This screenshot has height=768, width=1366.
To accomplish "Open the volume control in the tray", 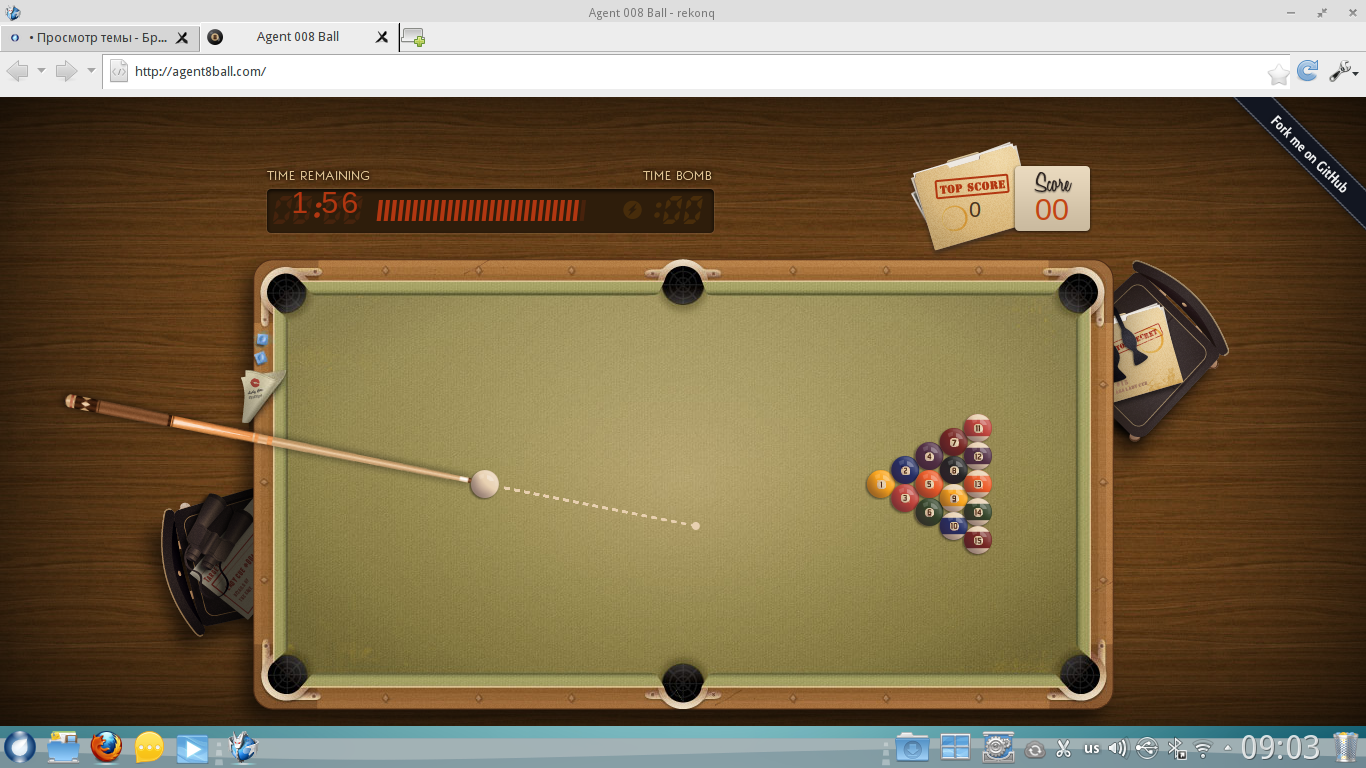I will click(1118, 748).
